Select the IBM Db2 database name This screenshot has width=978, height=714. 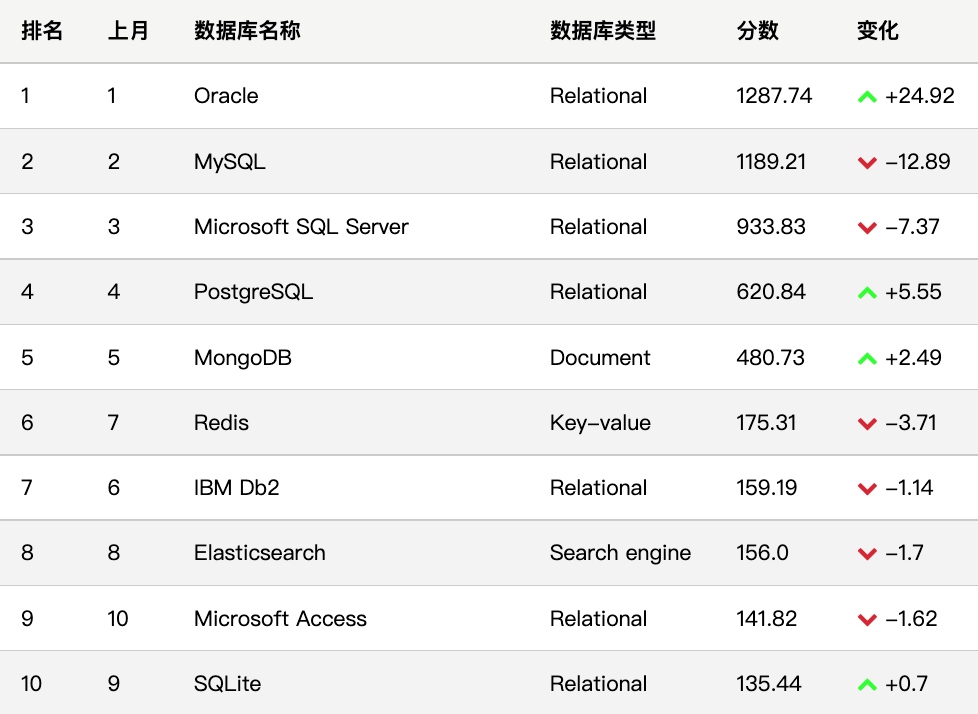(236, 487)
